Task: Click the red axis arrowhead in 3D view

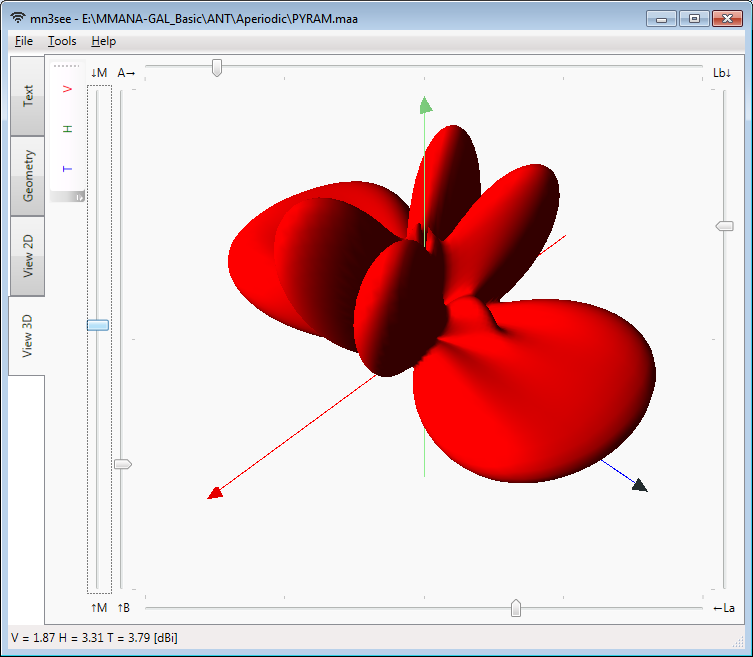Action: pyautogui.click(x=215, y=493)
